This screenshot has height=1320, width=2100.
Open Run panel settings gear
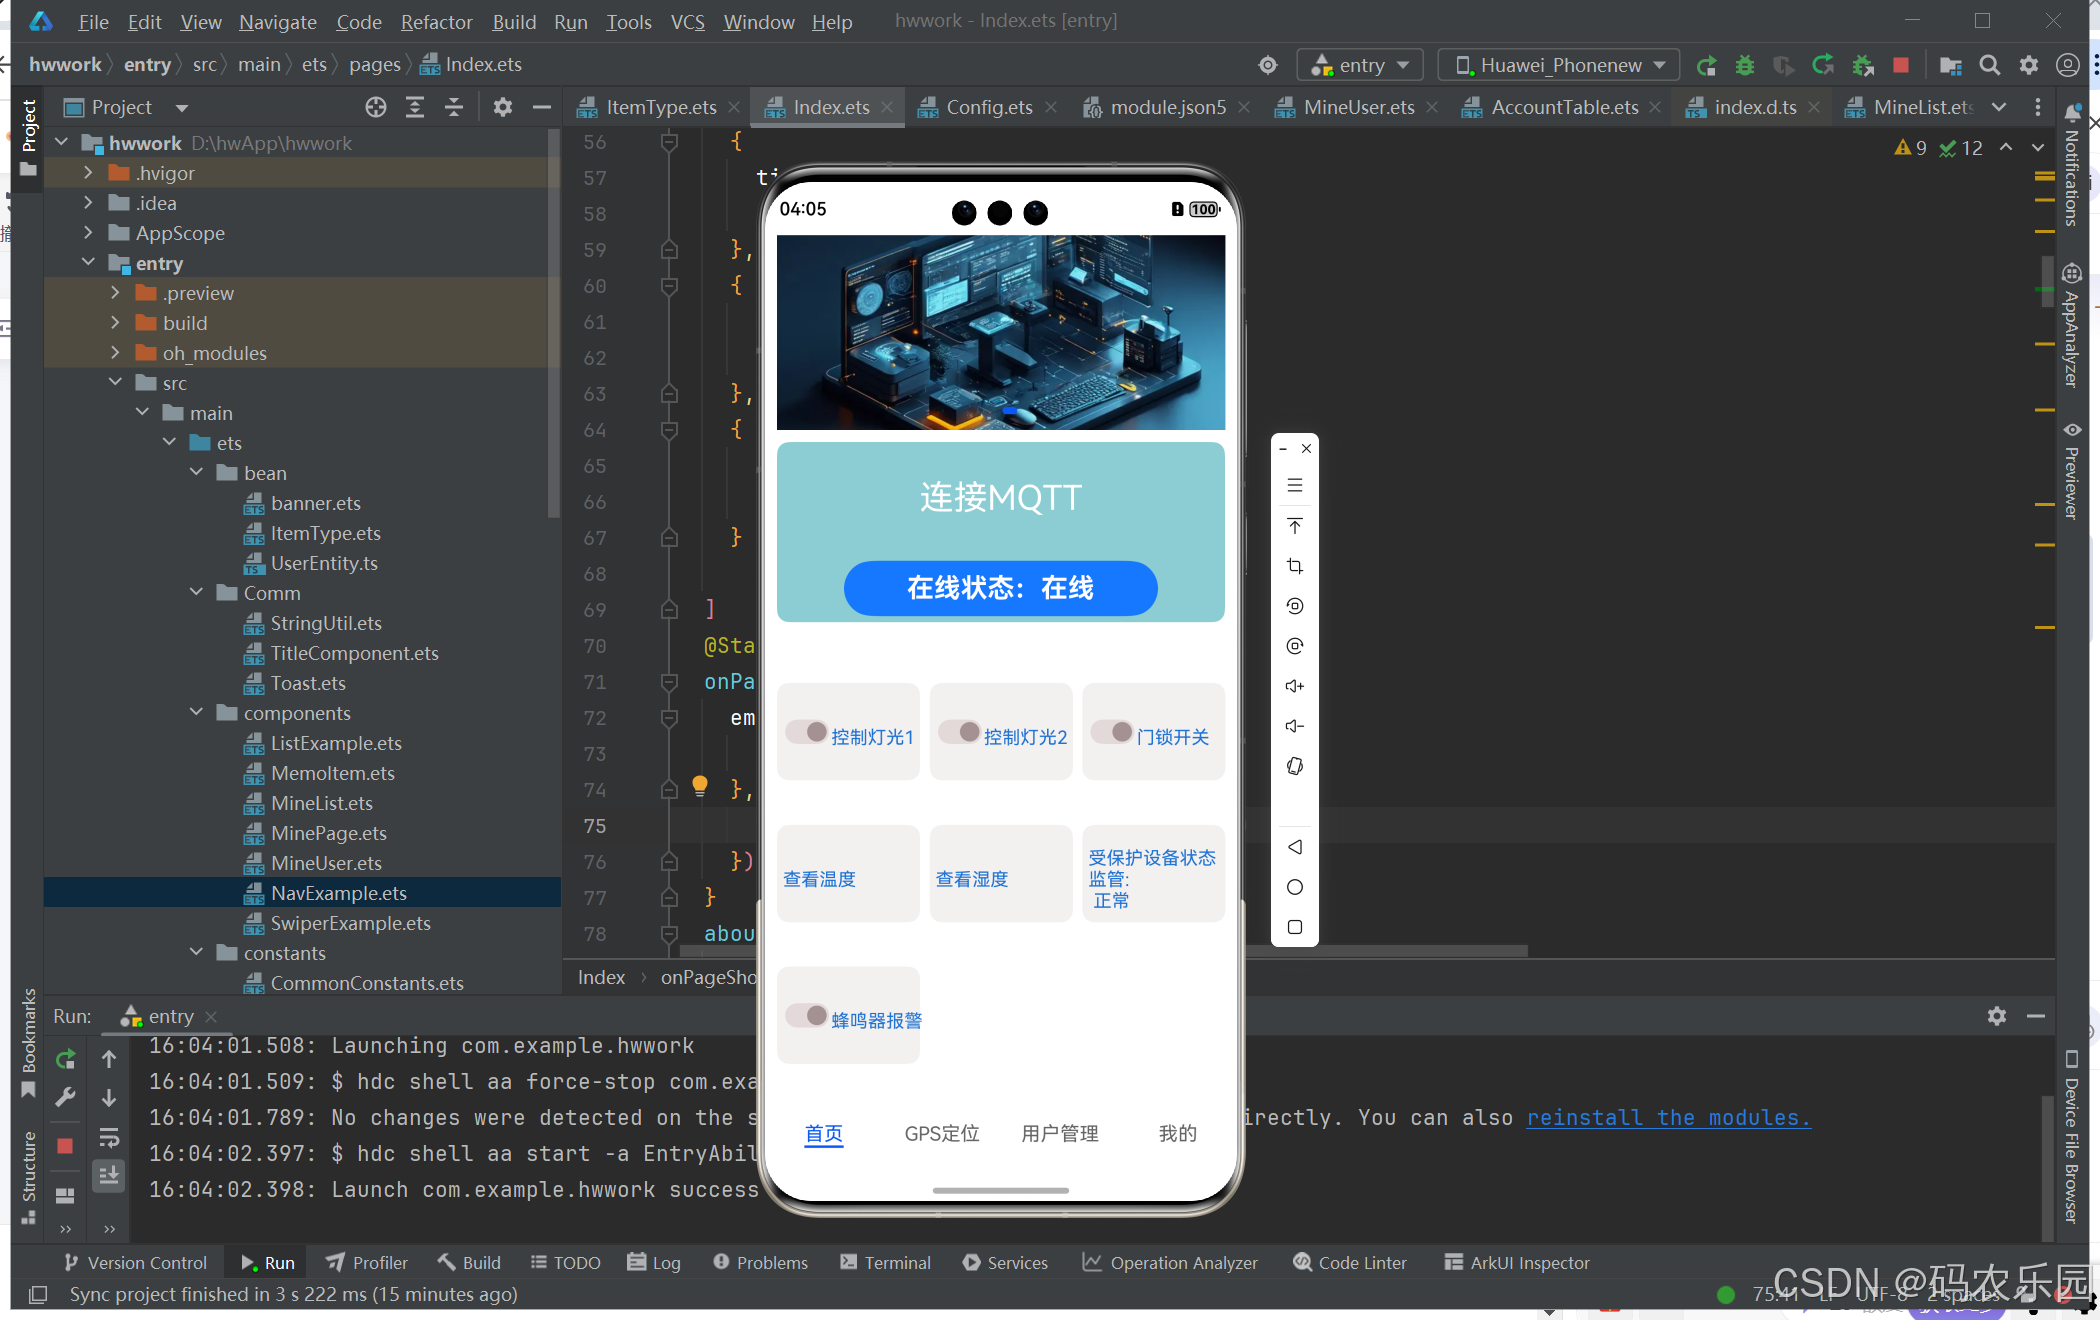point(1997,1016)
